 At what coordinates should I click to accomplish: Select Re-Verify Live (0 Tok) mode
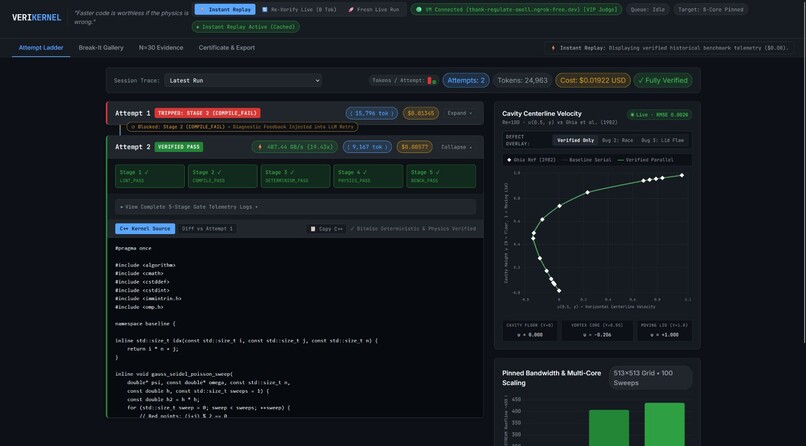299,9
